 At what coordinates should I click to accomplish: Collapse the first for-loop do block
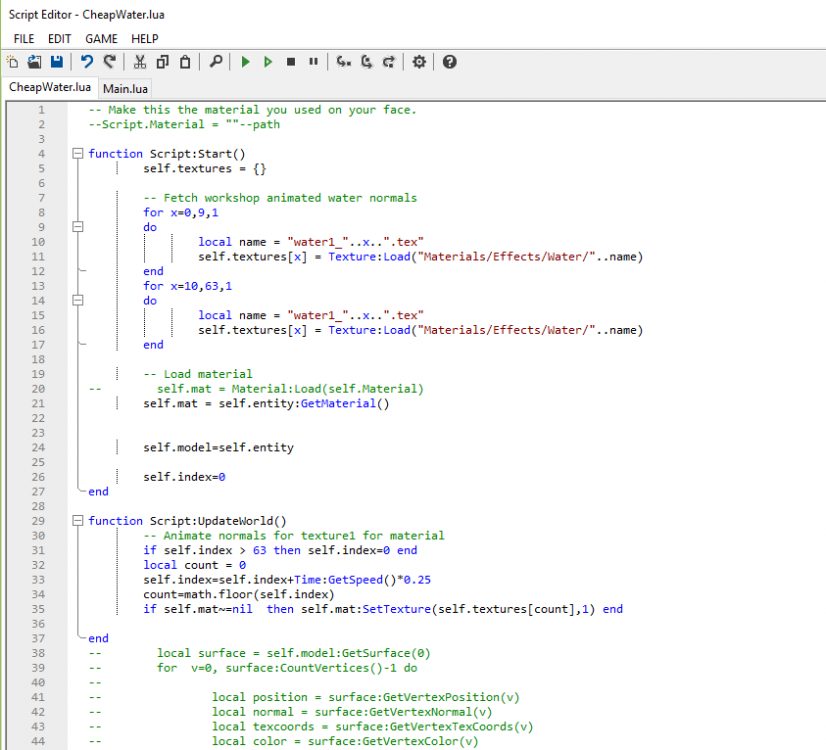pos(78,227)
